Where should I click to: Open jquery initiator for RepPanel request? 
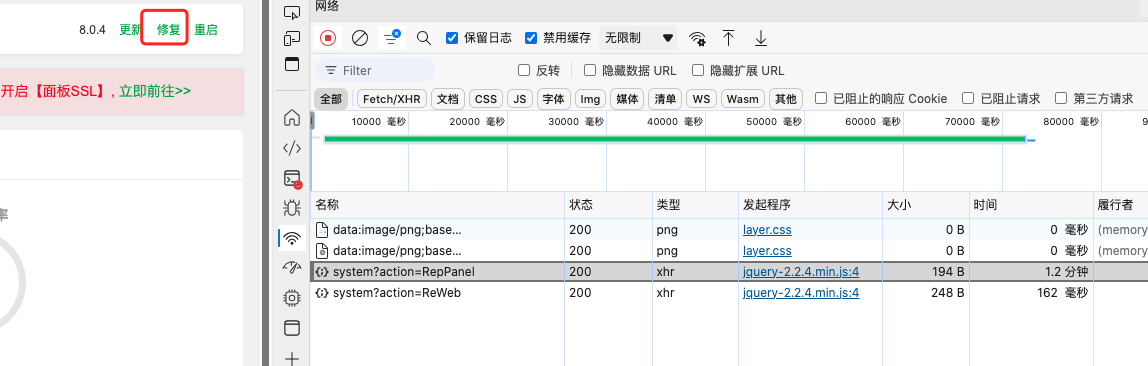pos(801,272)
